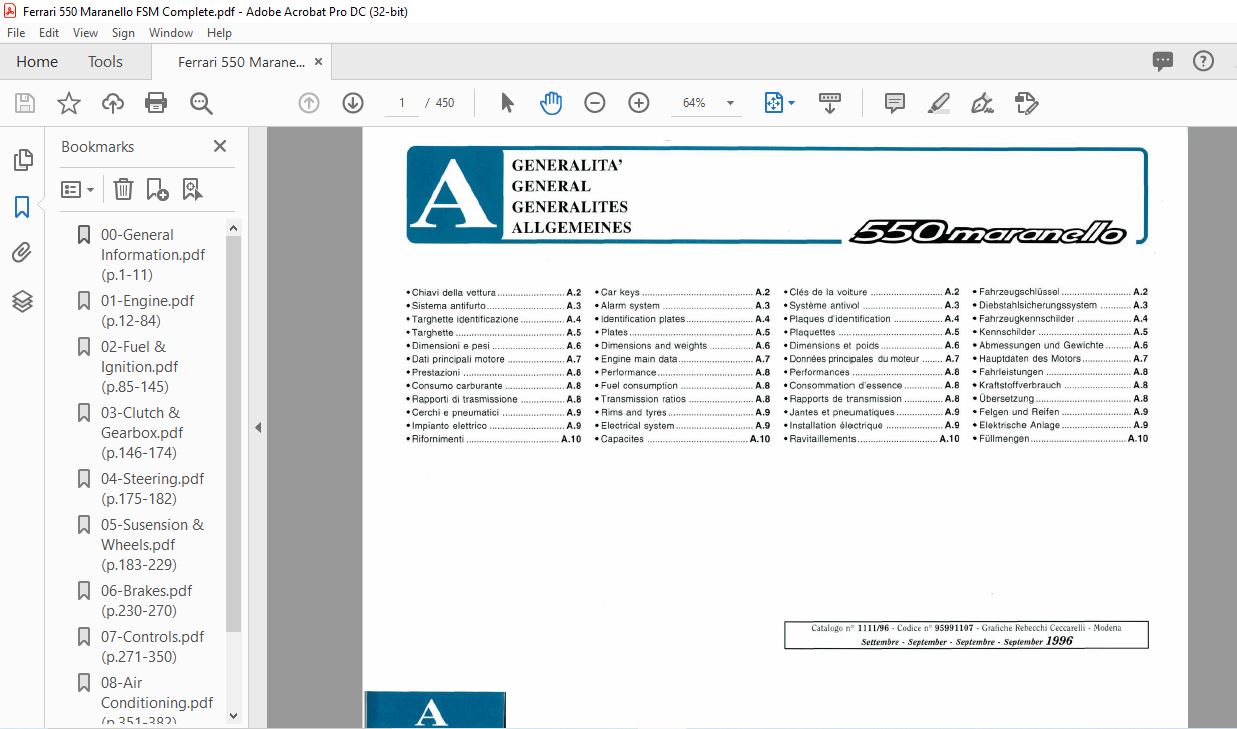Open the read mode keyboard icon

(829, 103)
